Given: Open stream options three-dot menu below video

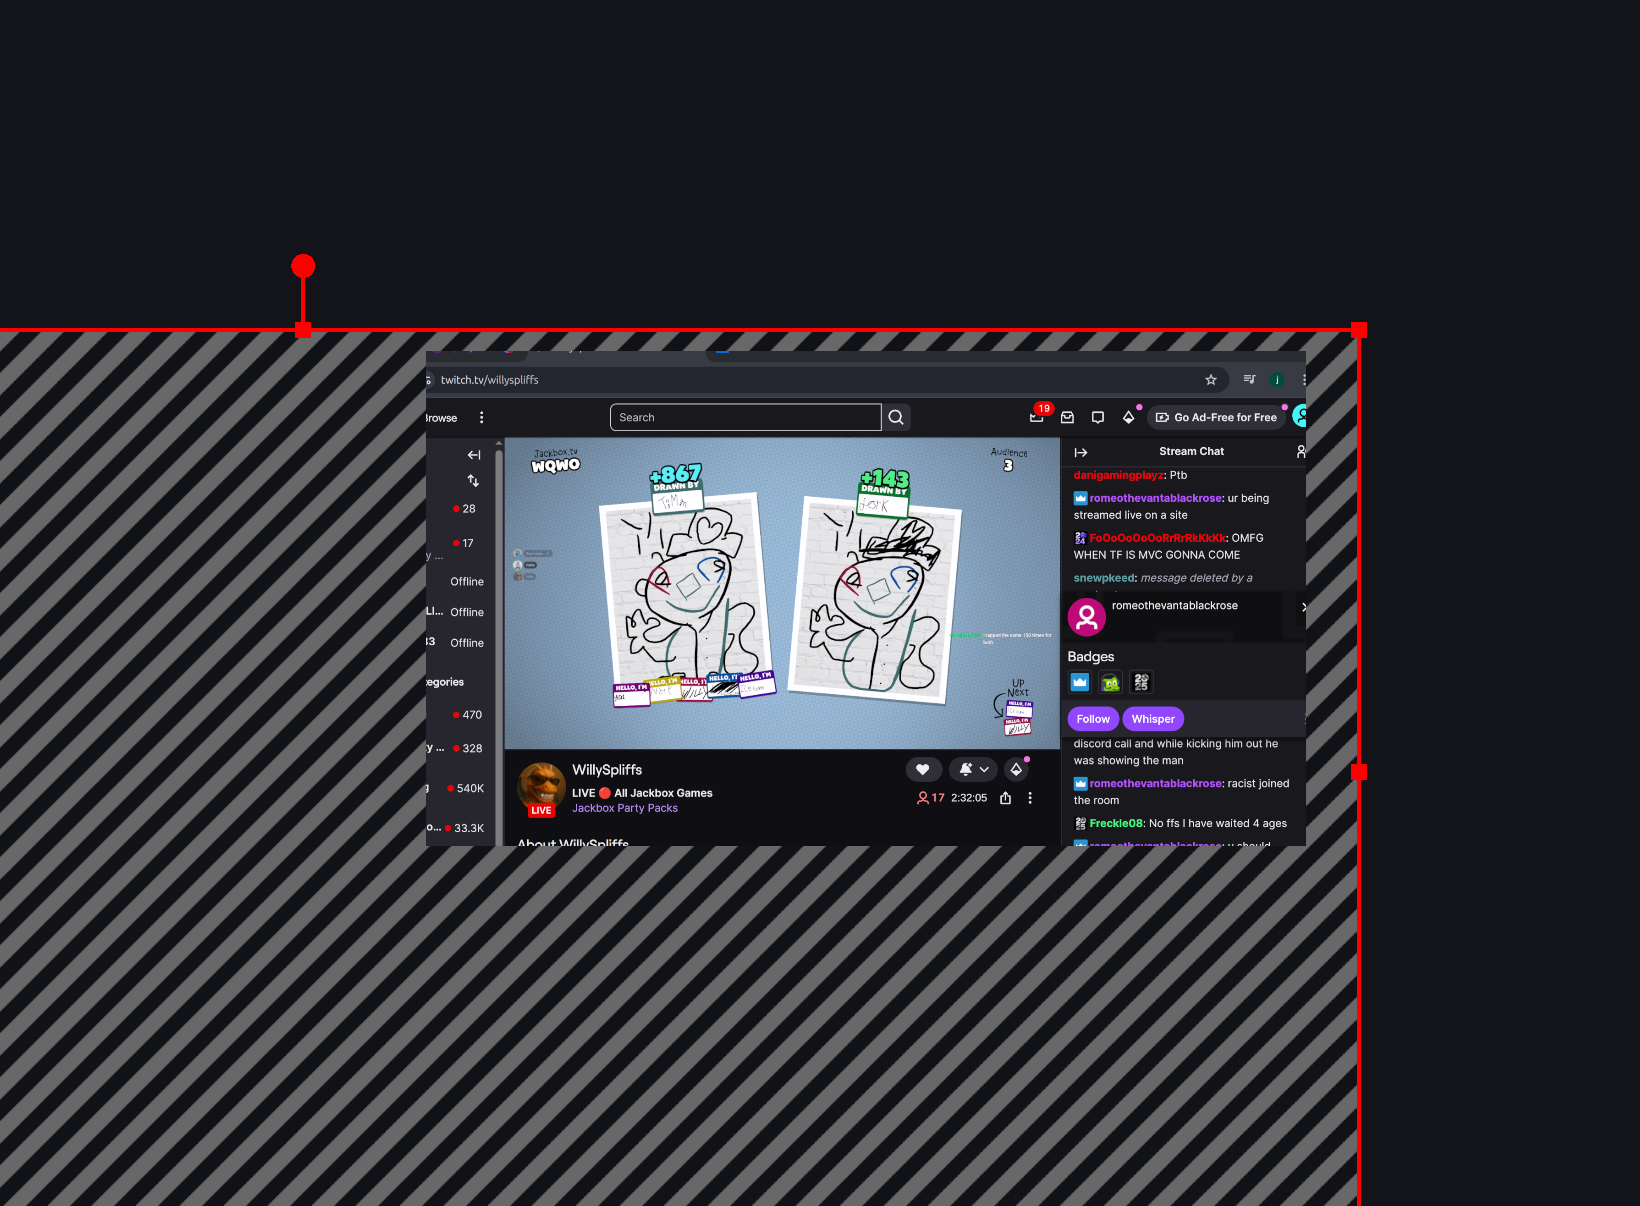Looking at the screenshot, I should click(x=1030, y=798).
